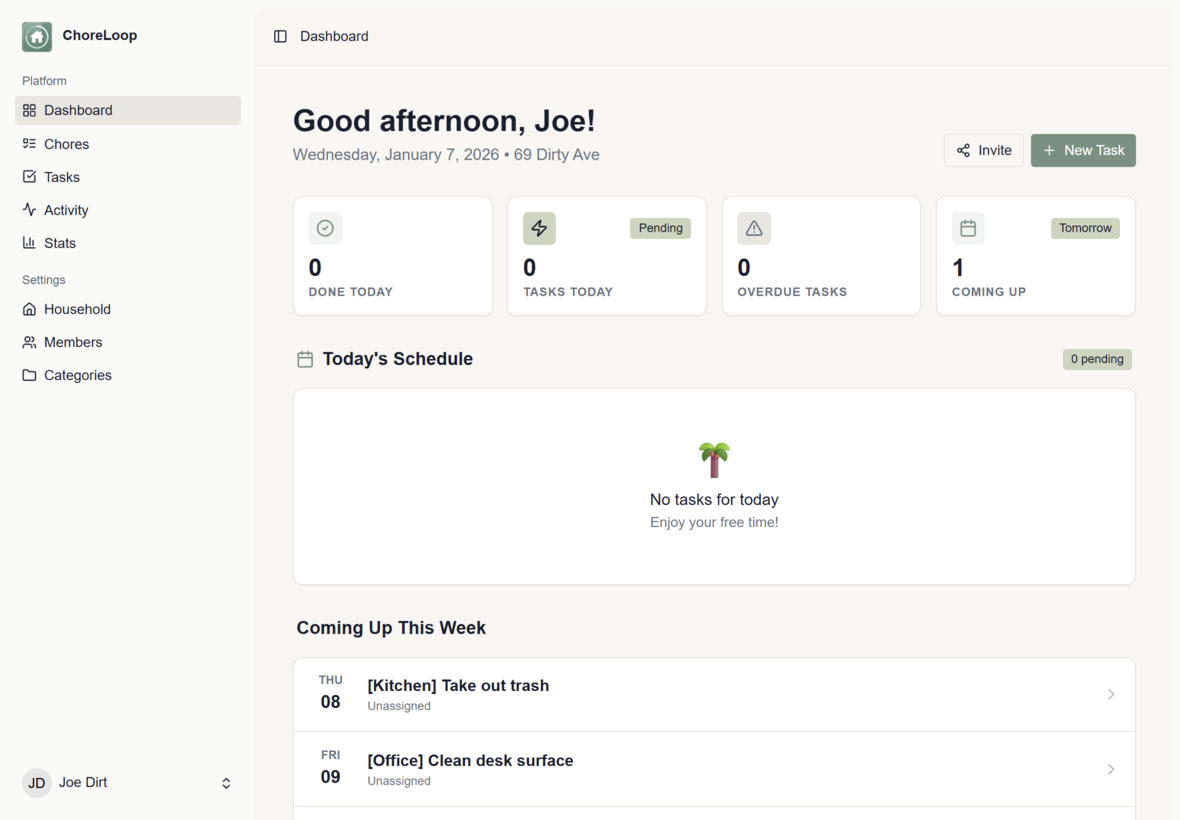Click the Platform section label
1180x820 pixels.
(44, 81)
